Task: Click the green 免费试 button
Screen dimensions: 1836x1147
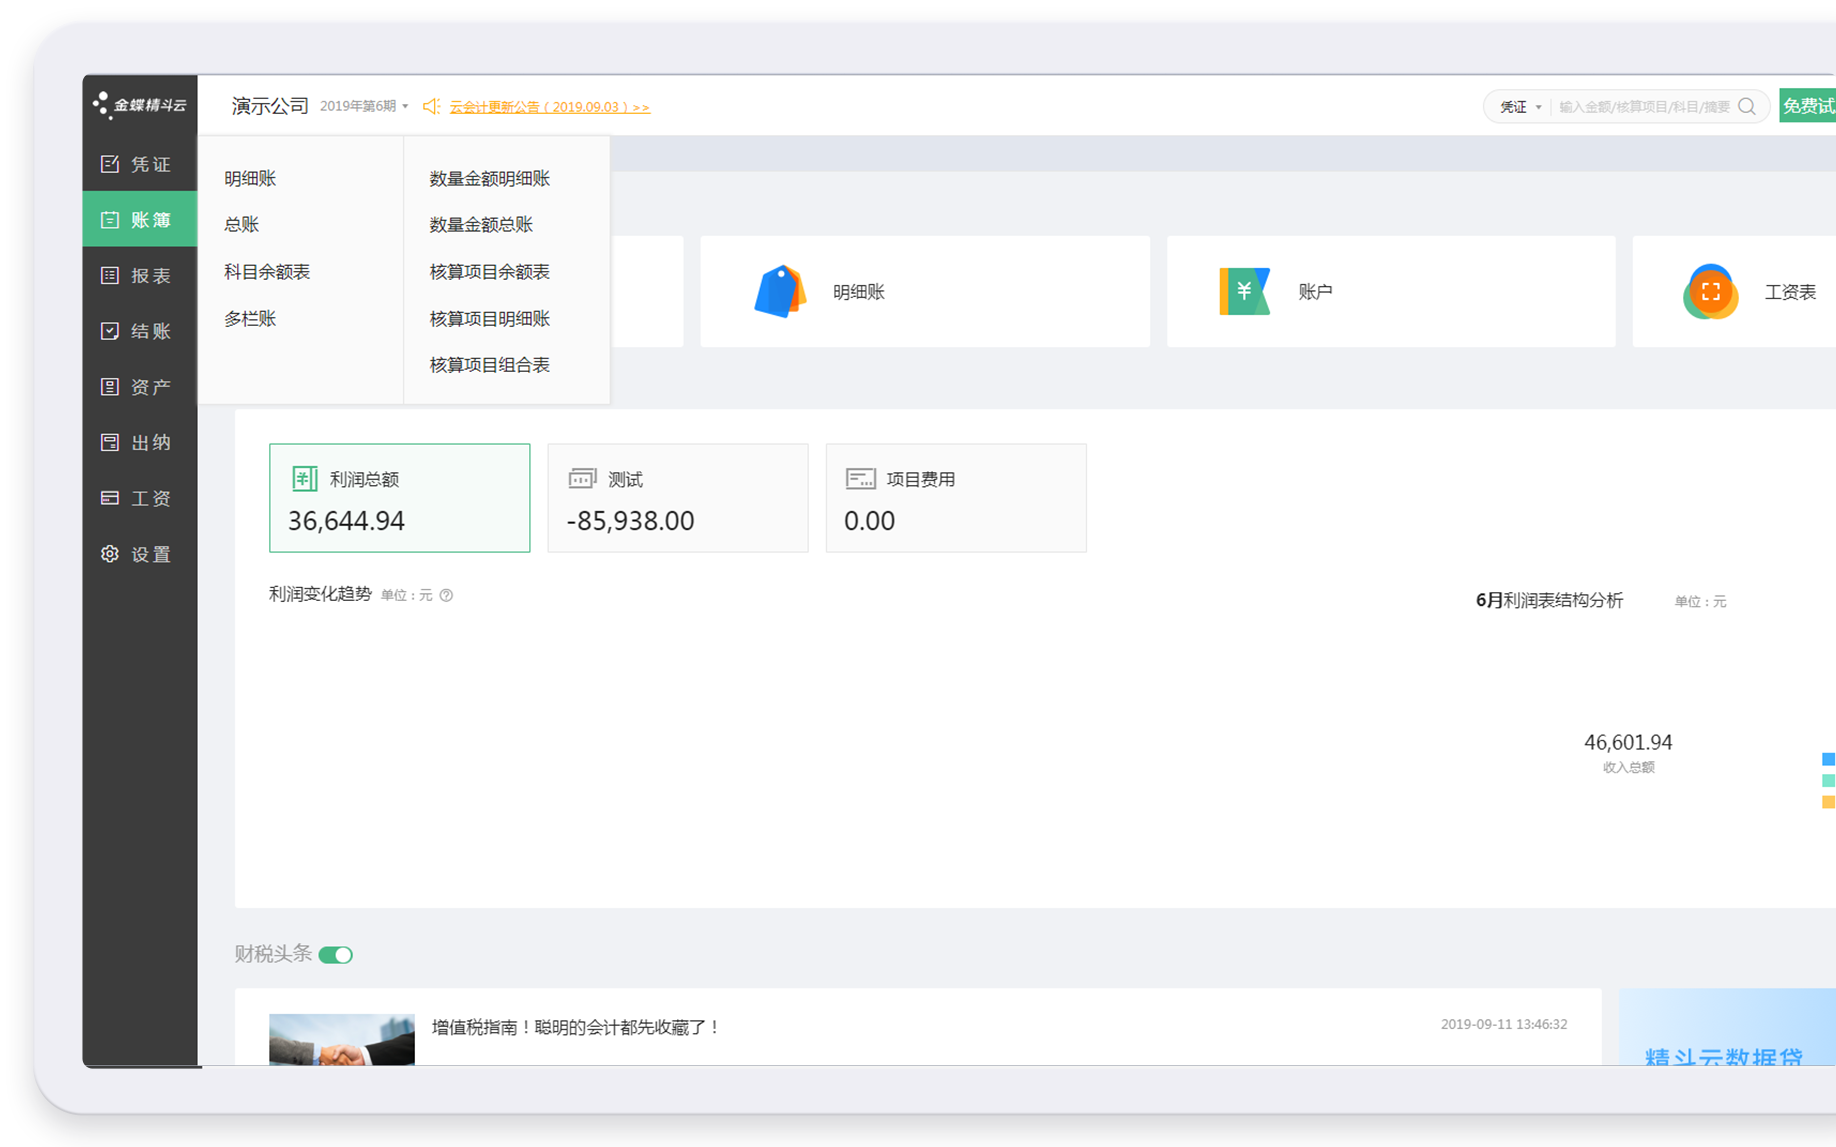Action: tap(1807, 106)
